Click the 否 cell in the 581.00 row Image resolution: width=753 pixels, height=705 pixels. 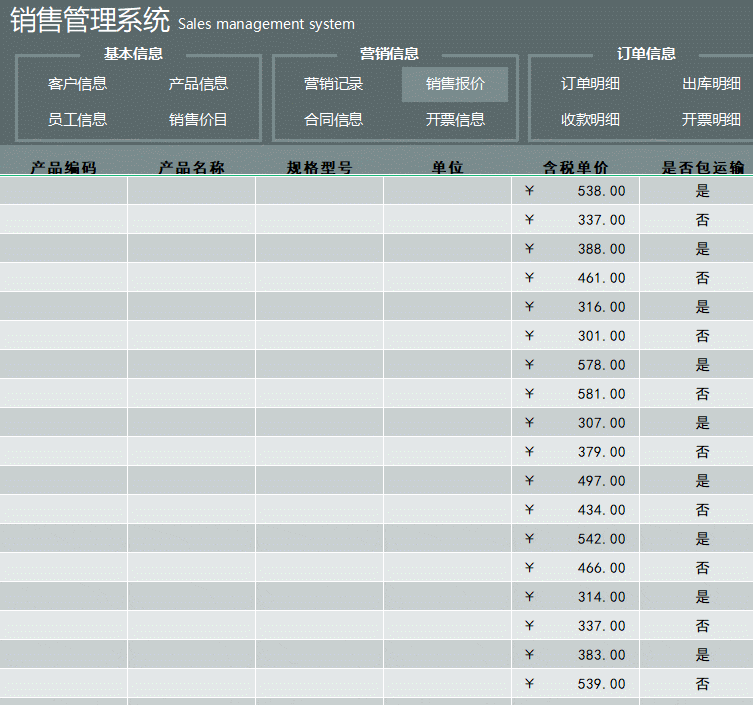point(696,394)
